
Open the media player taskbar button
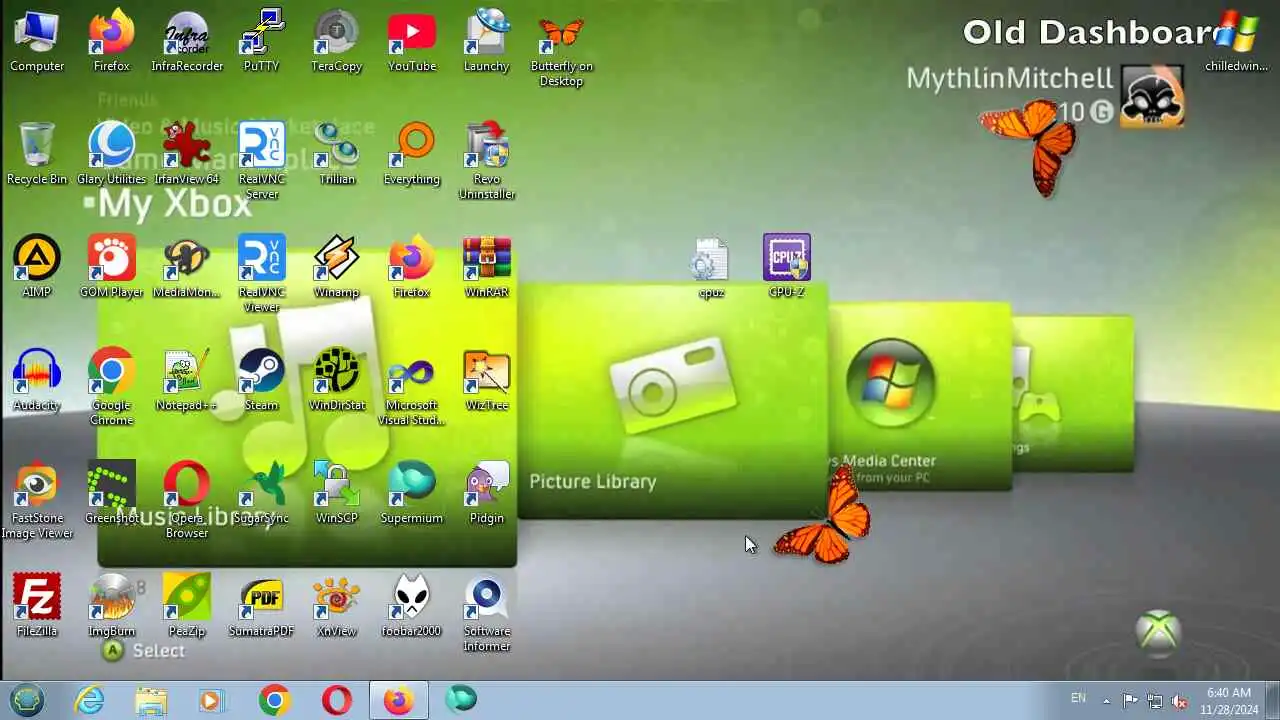(x=212, y=701)
